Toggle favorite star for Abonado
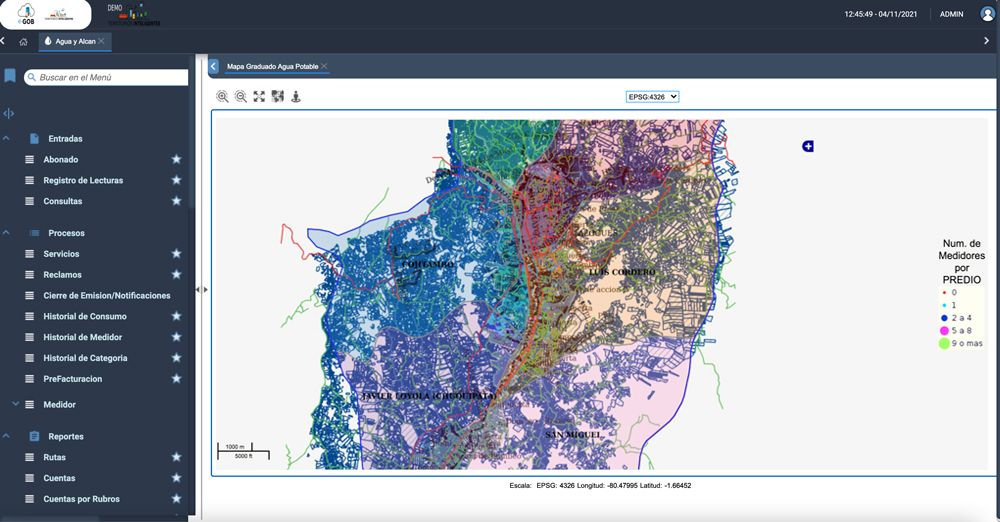The width and height of the screenshot is (1000, 522). coord(176,159)
